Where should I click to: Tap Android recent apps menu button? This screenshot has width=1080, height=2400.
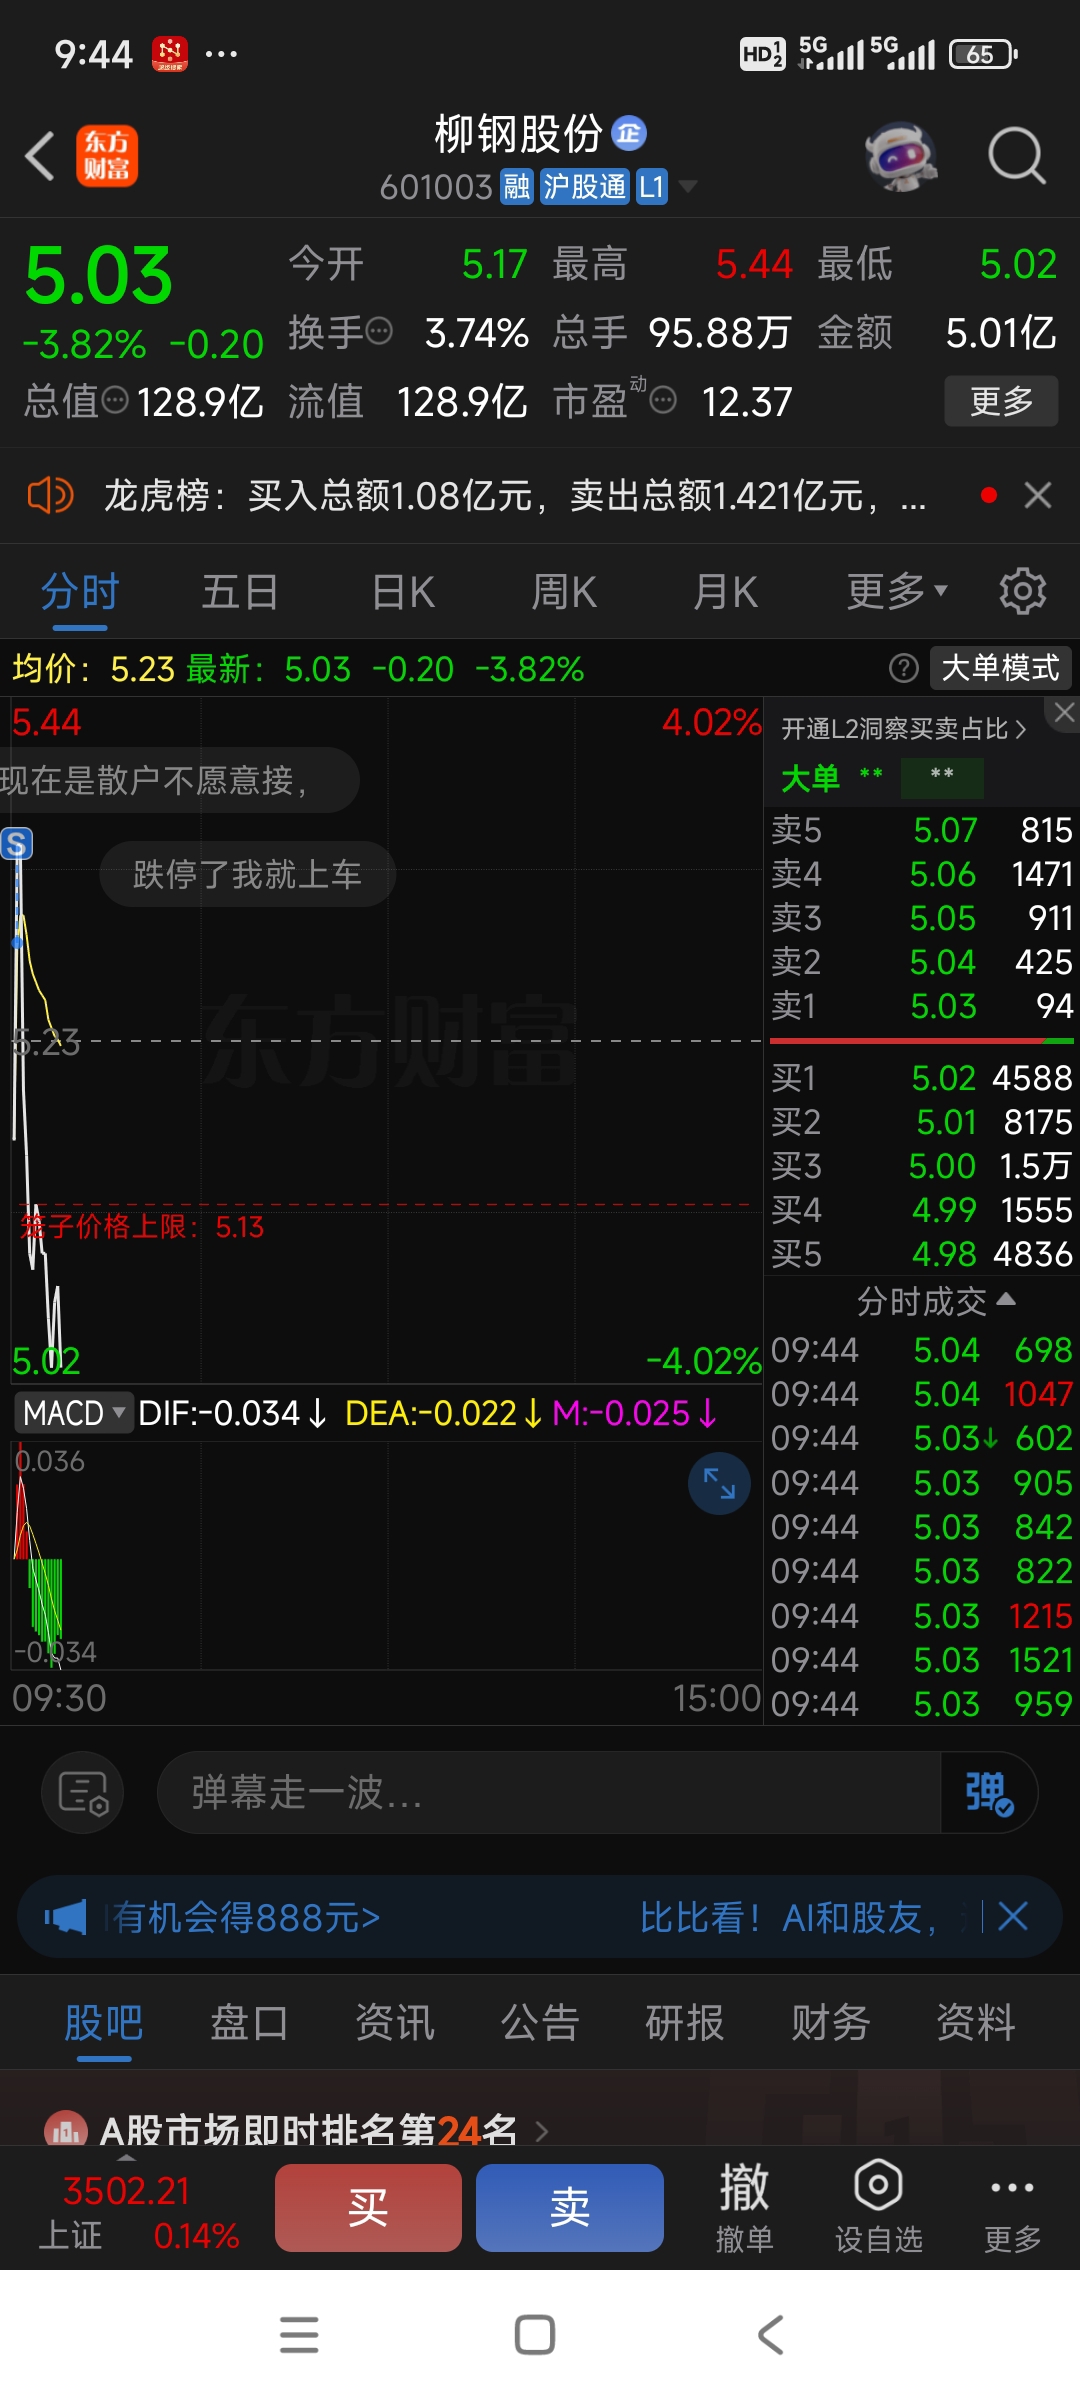(299, 2335)
